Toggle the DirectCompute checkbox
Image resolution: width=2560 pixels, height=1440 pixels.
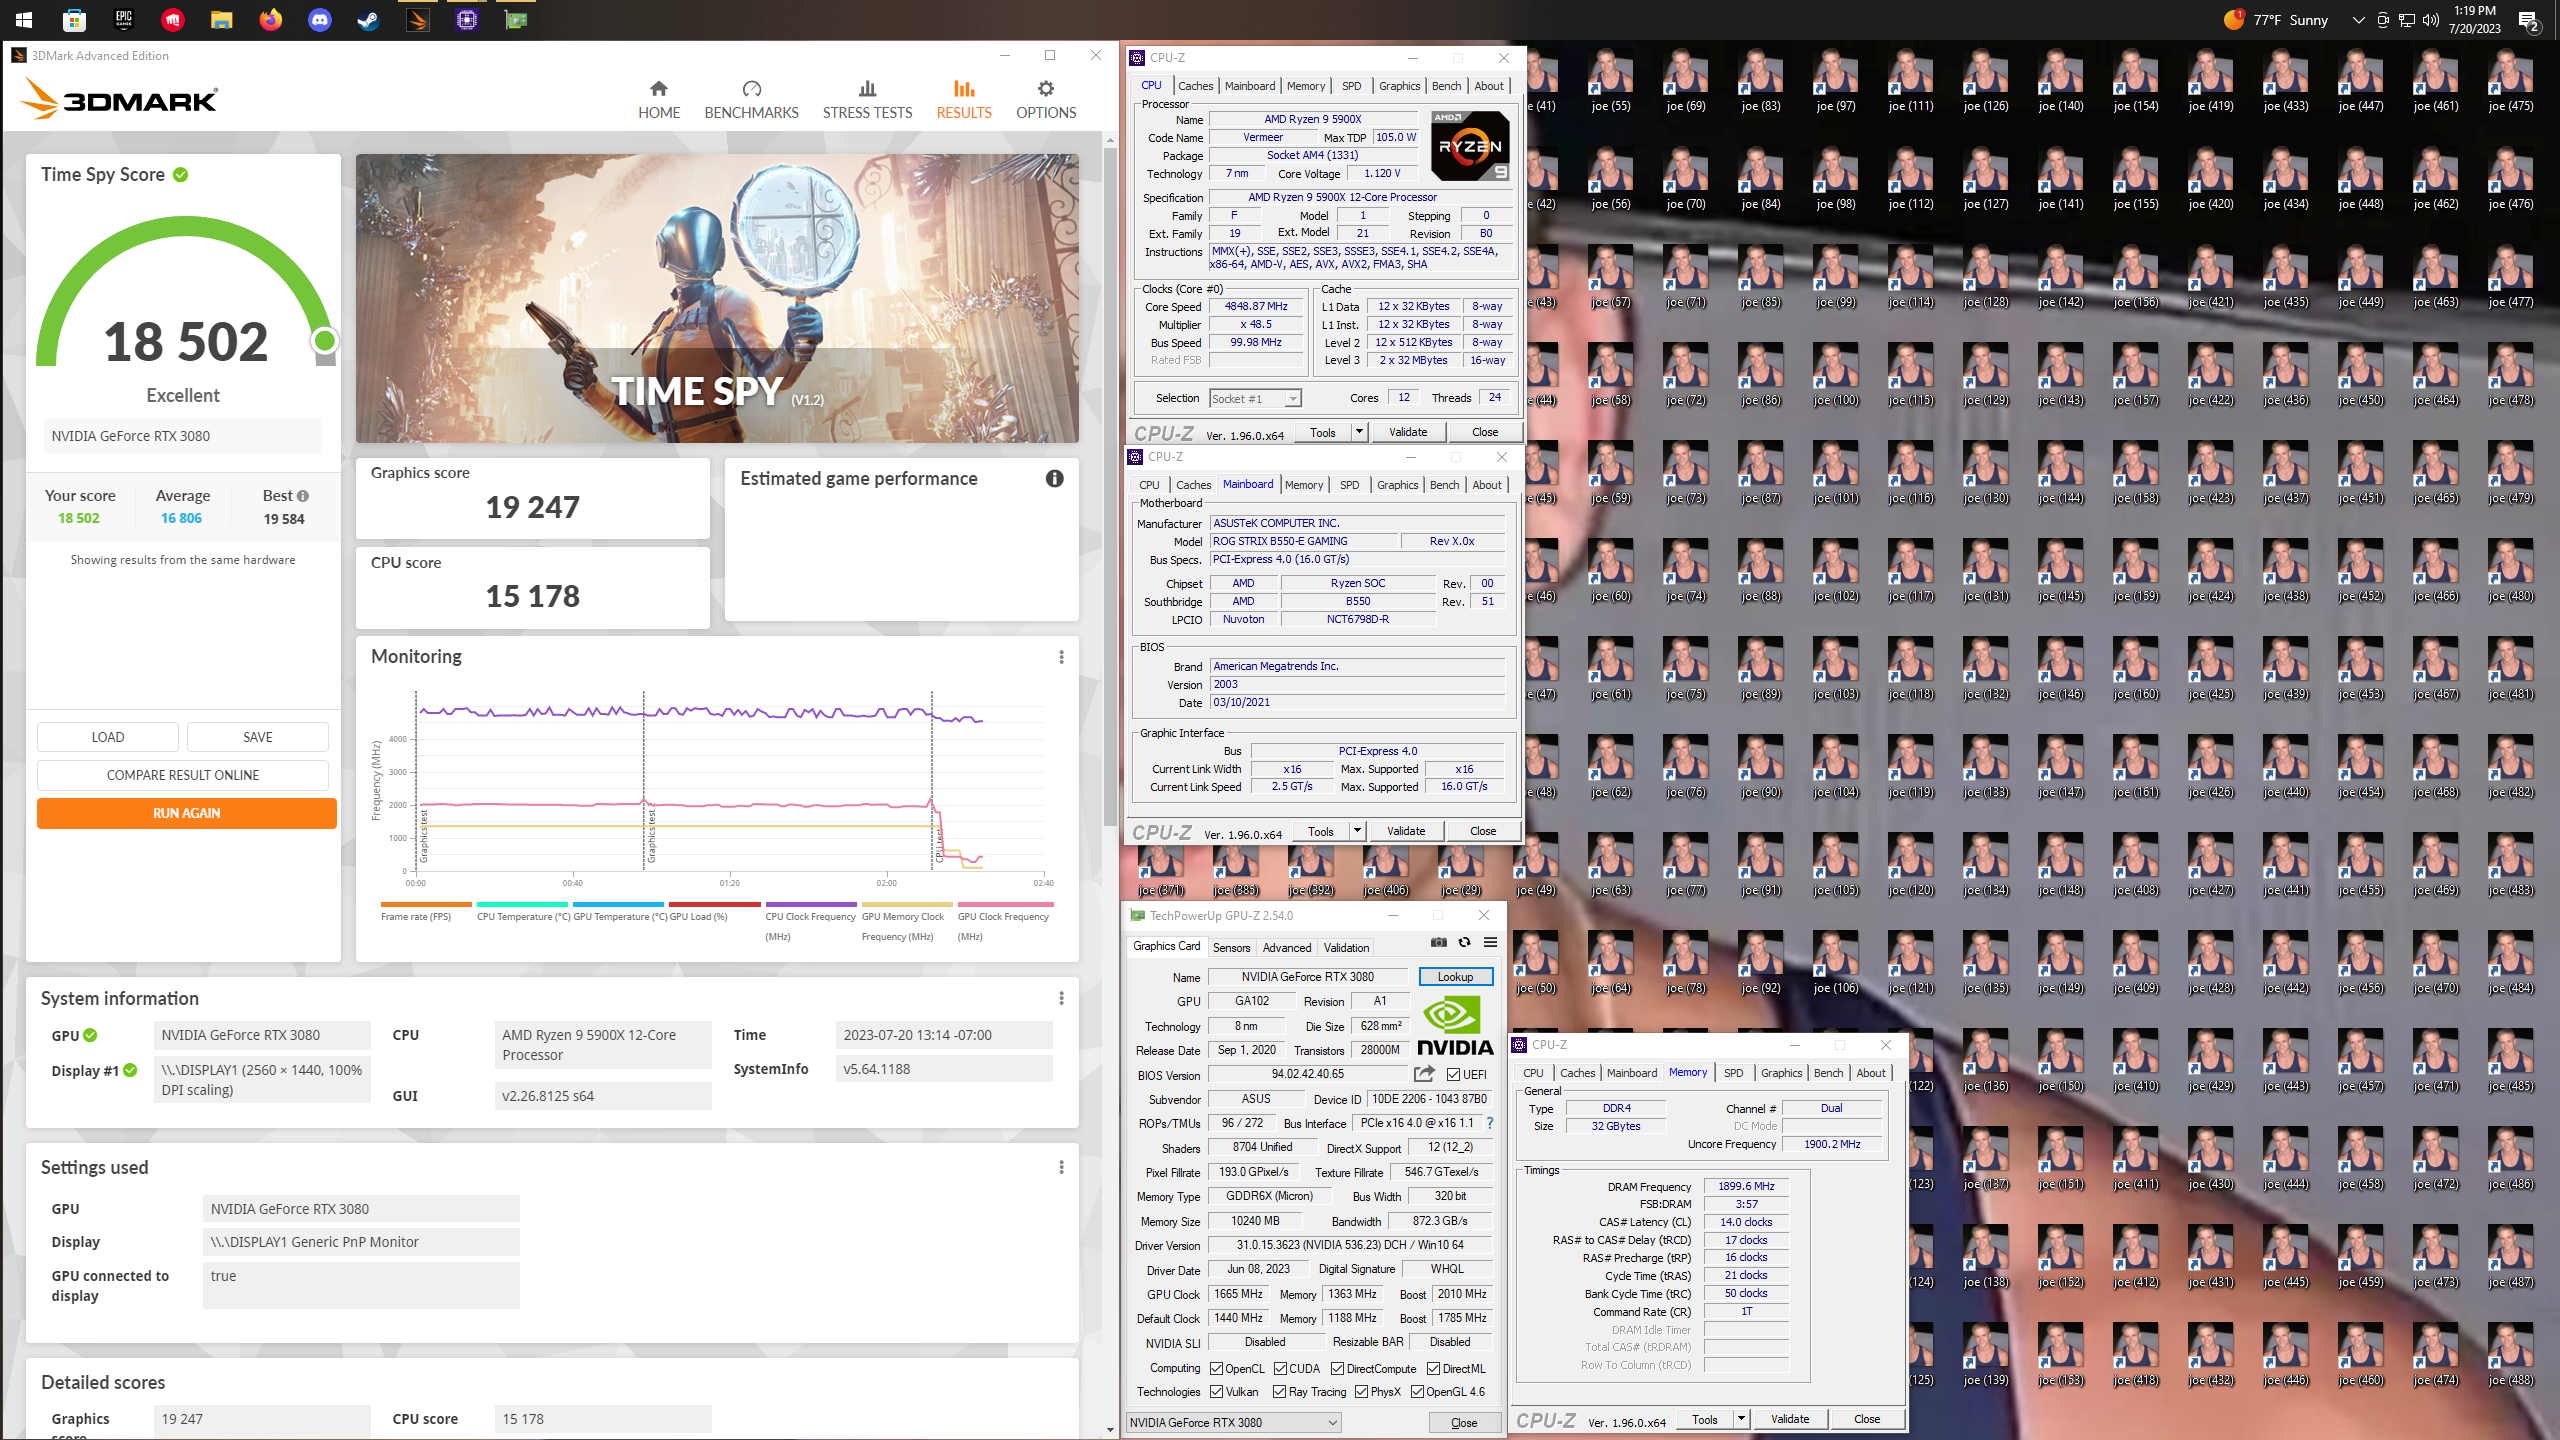pos(1337,1369)
